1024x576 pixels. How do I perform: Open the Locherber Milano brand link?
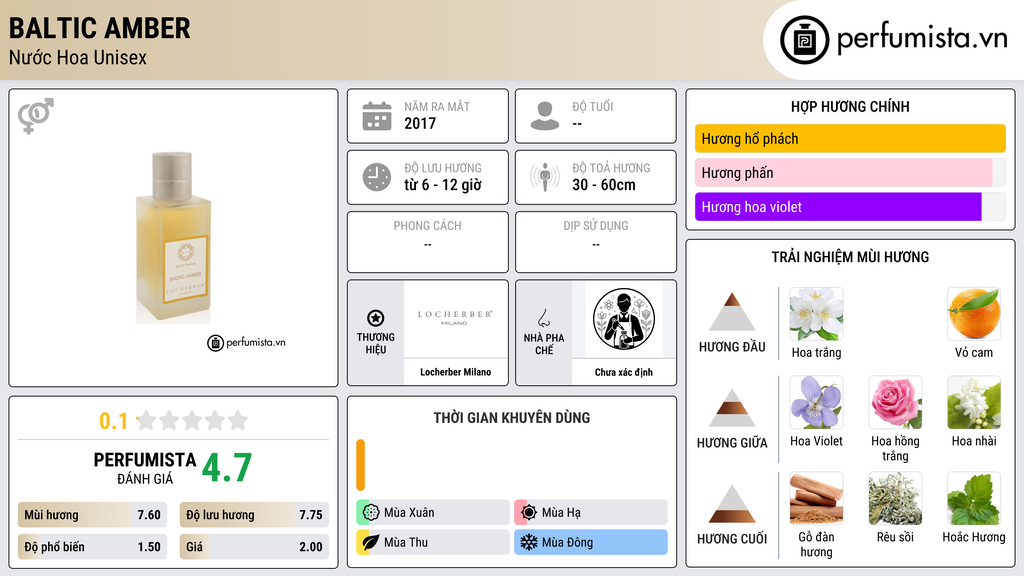pos(455,372)
